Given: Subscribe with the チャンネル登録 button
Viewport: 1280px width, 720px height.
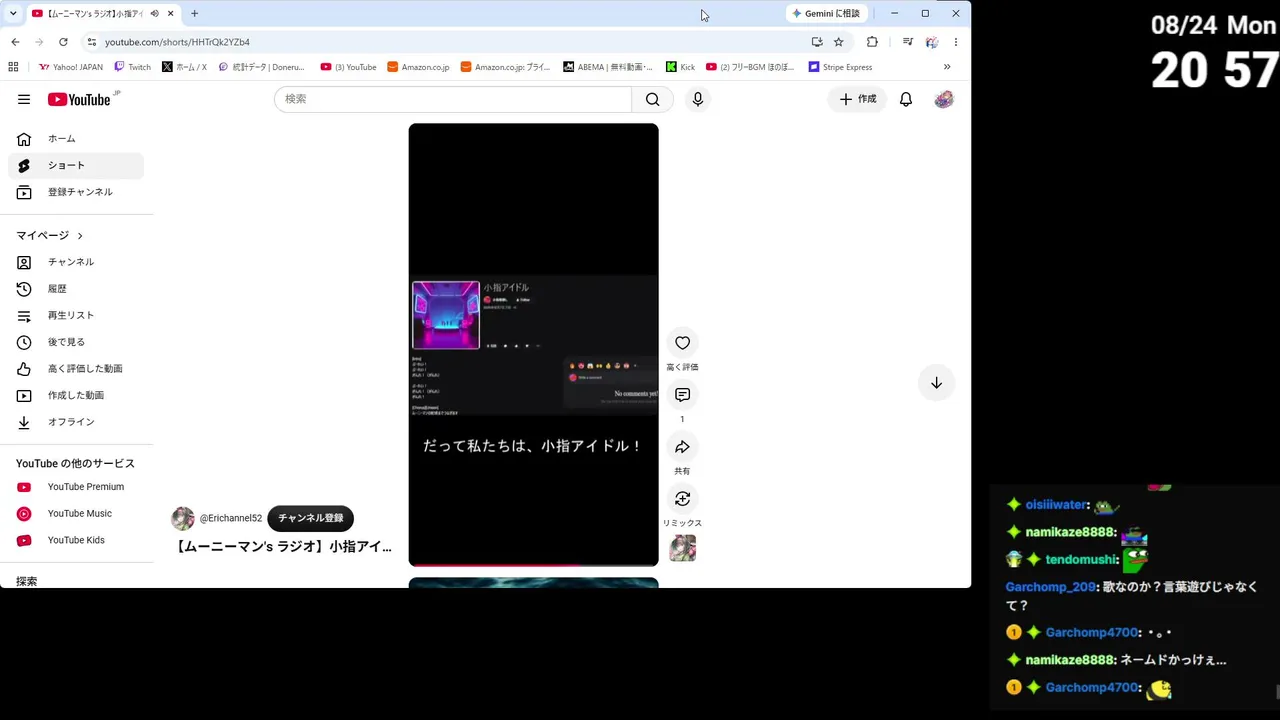Looking at the screenshot, I should (311, 518).
